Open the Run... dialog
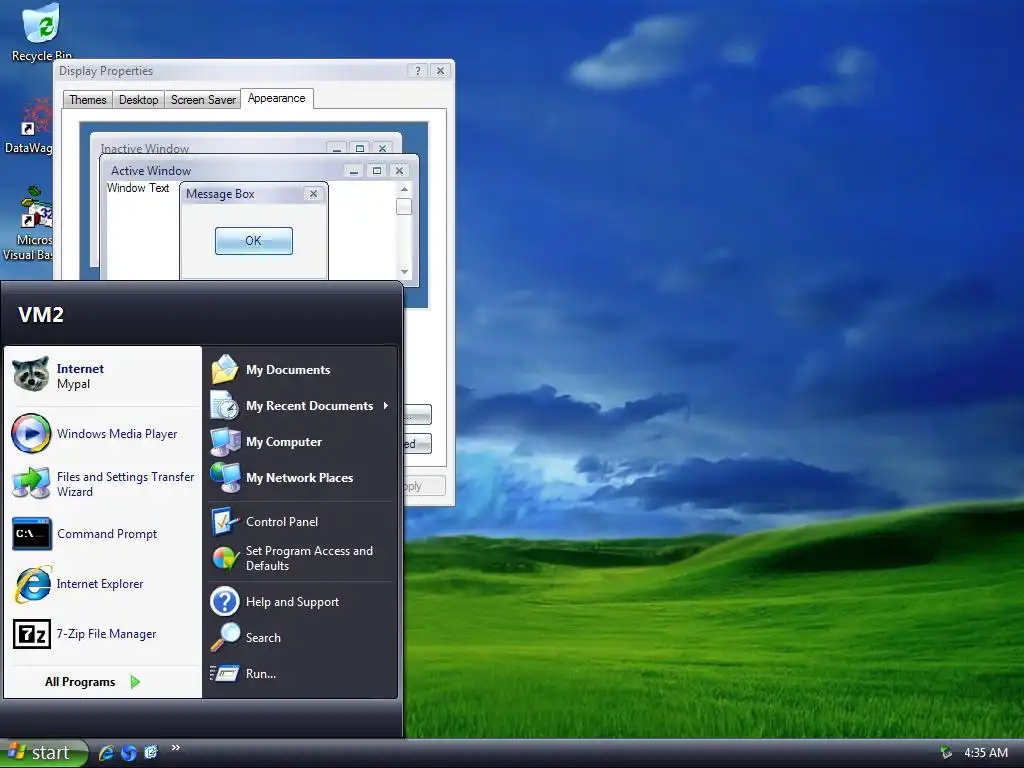The image size is (1024, 768). [300, 673]
